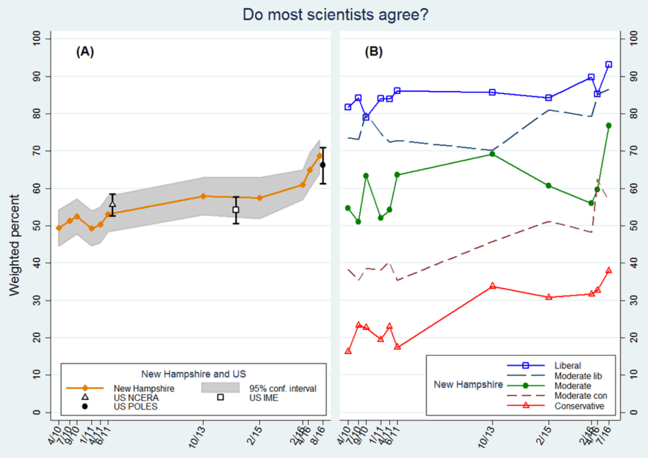Click the US POLES black dot legend marker
Screen dimensions: 648x458
pos(85,406)
